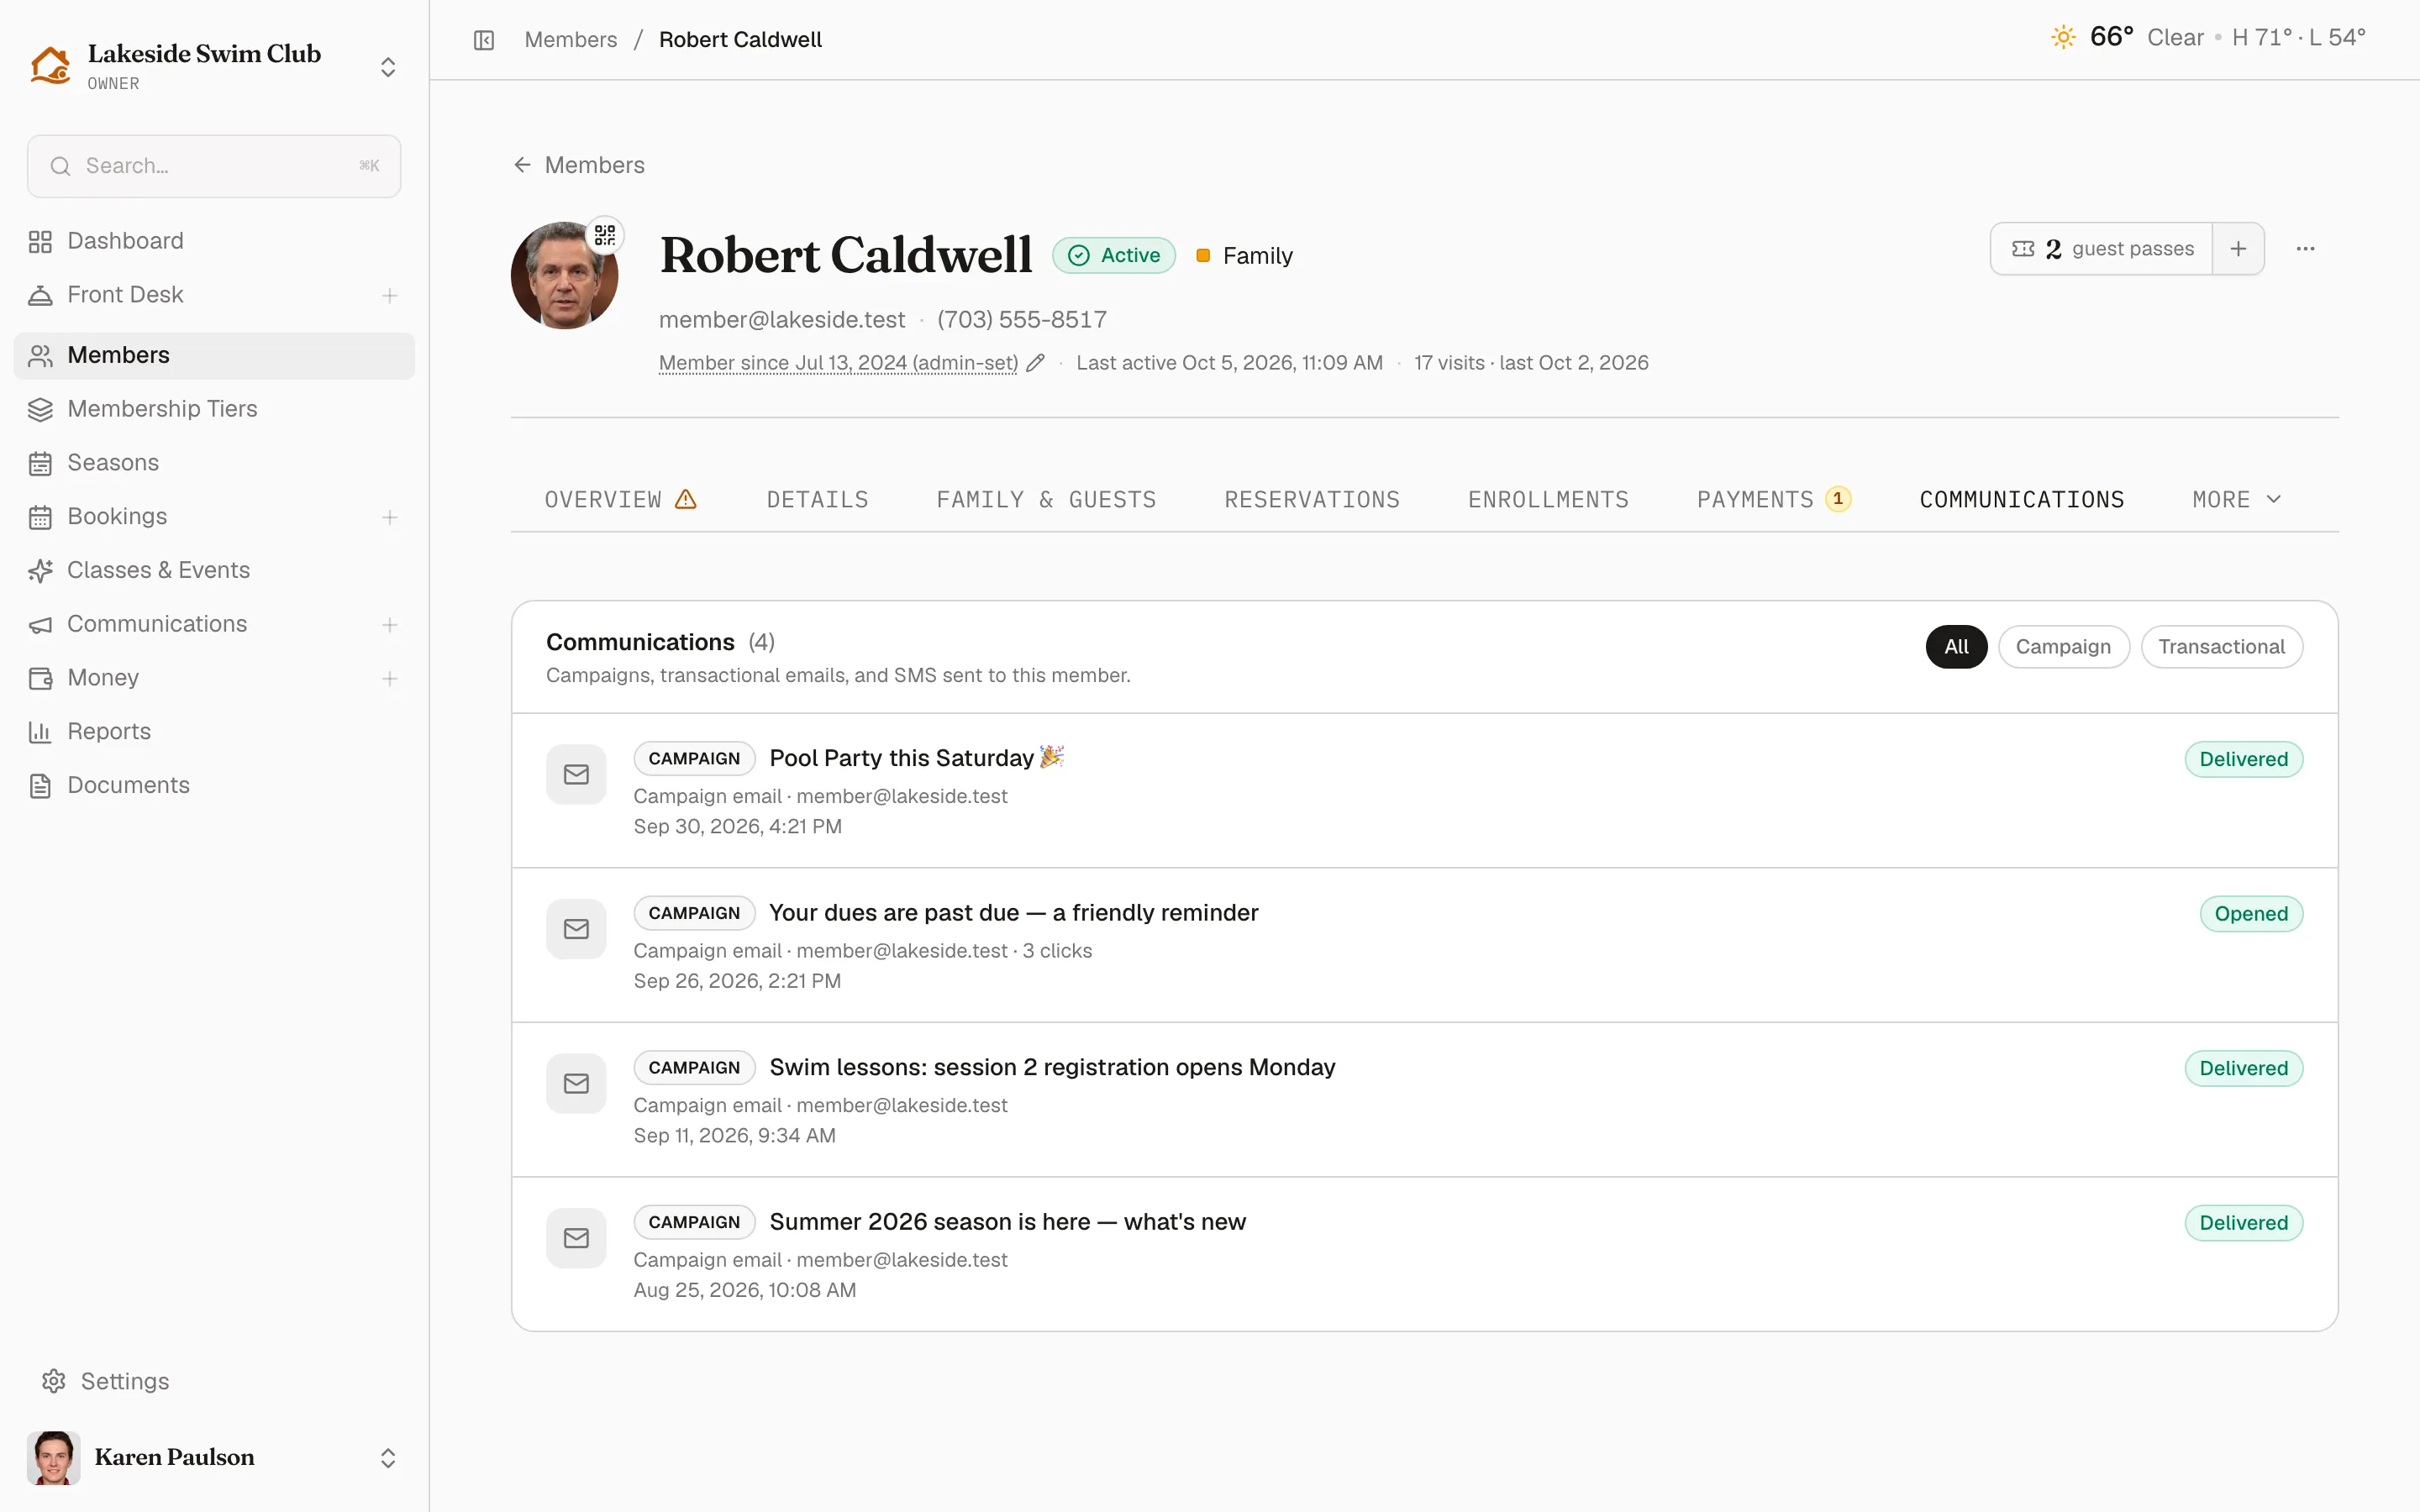Viewport: 2420px width, 1512px height.
Task: Click plus icon next to Bookings
Action: coord(390,517)
